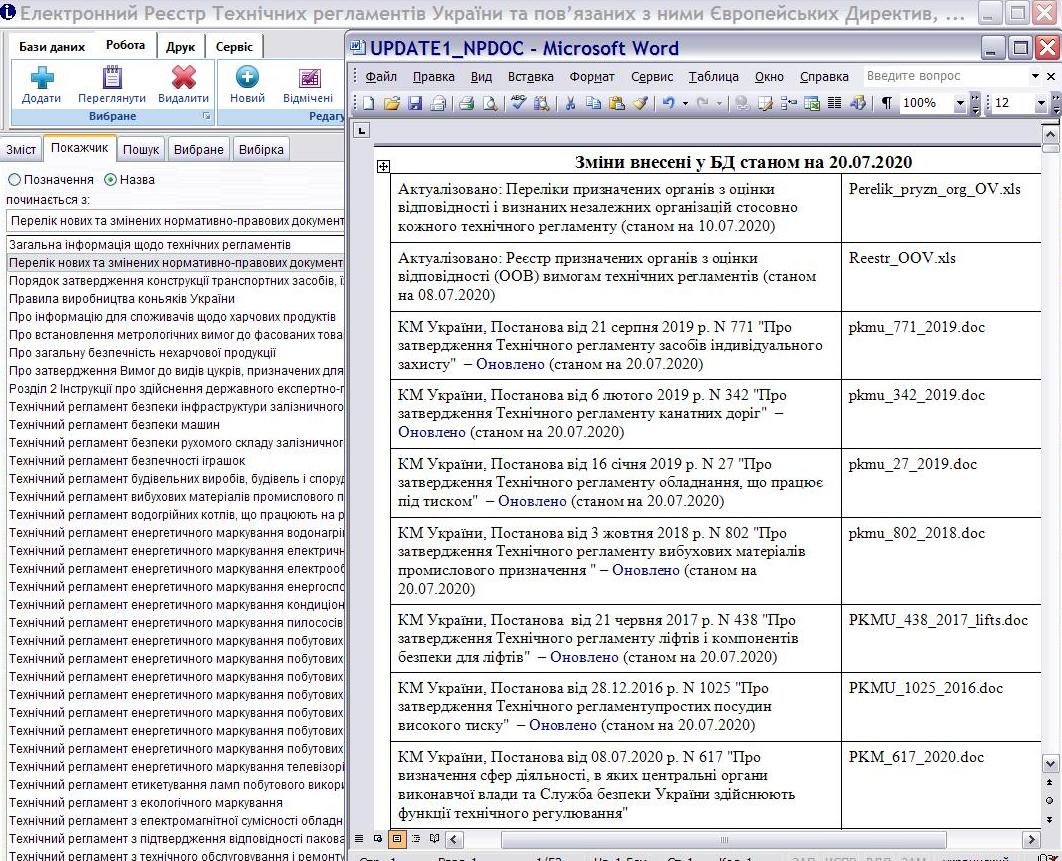
Task: Click the vertical scrollbar down arrow in Word
Action: tap(1050, 764)
